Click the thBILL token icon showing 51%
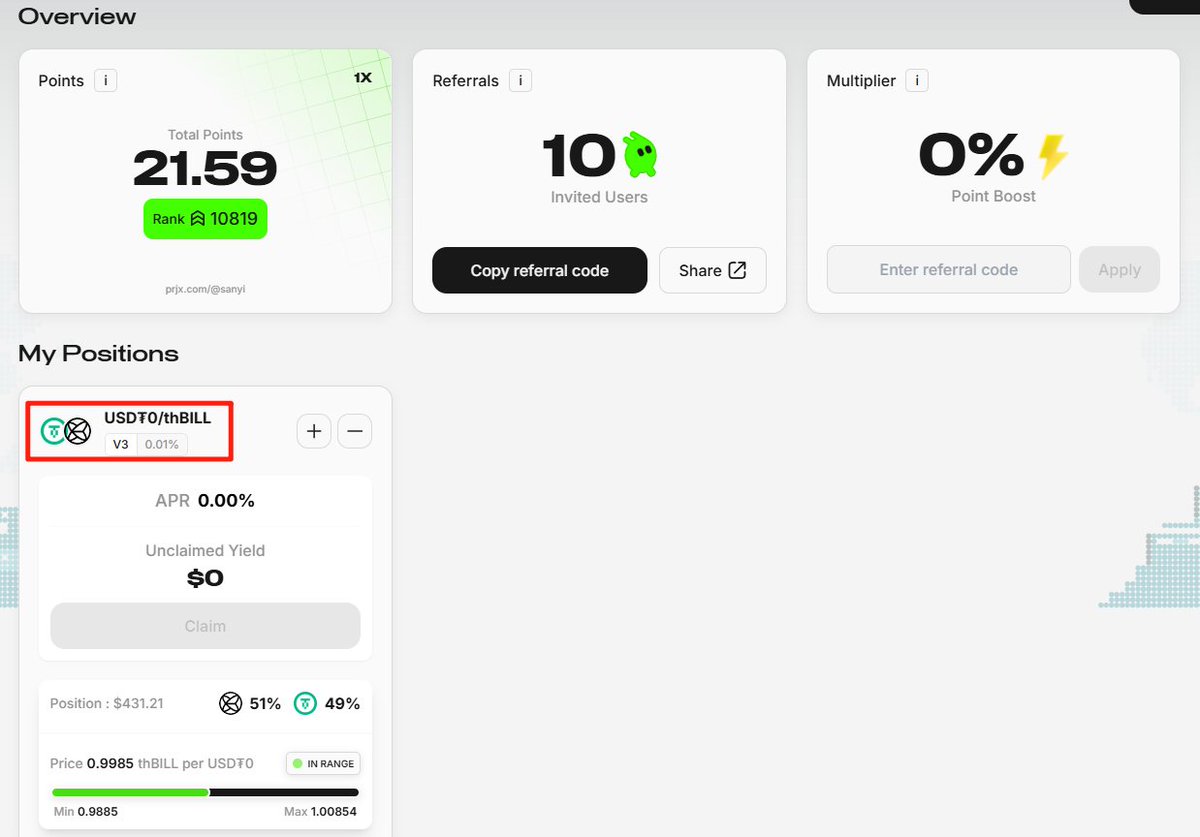The image size is (1200, 837). coord(231,704)
